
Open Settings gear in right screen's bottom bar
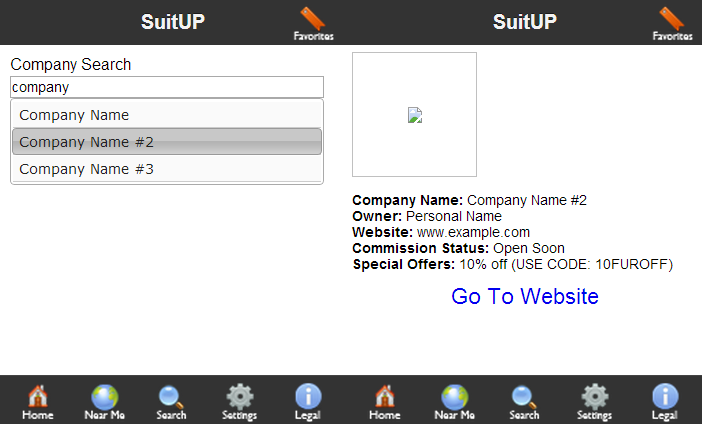[x=595, y=403]
